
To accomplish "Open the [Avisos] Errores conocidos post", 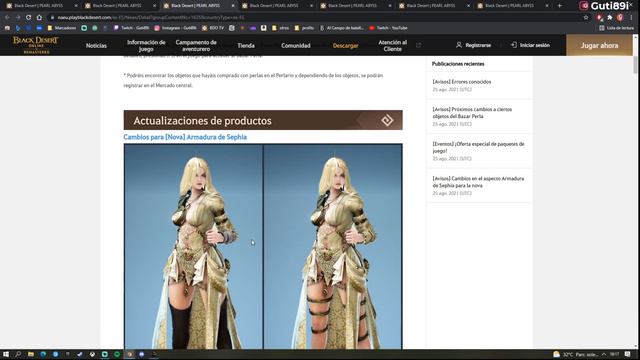I will [x=462, y=82].
